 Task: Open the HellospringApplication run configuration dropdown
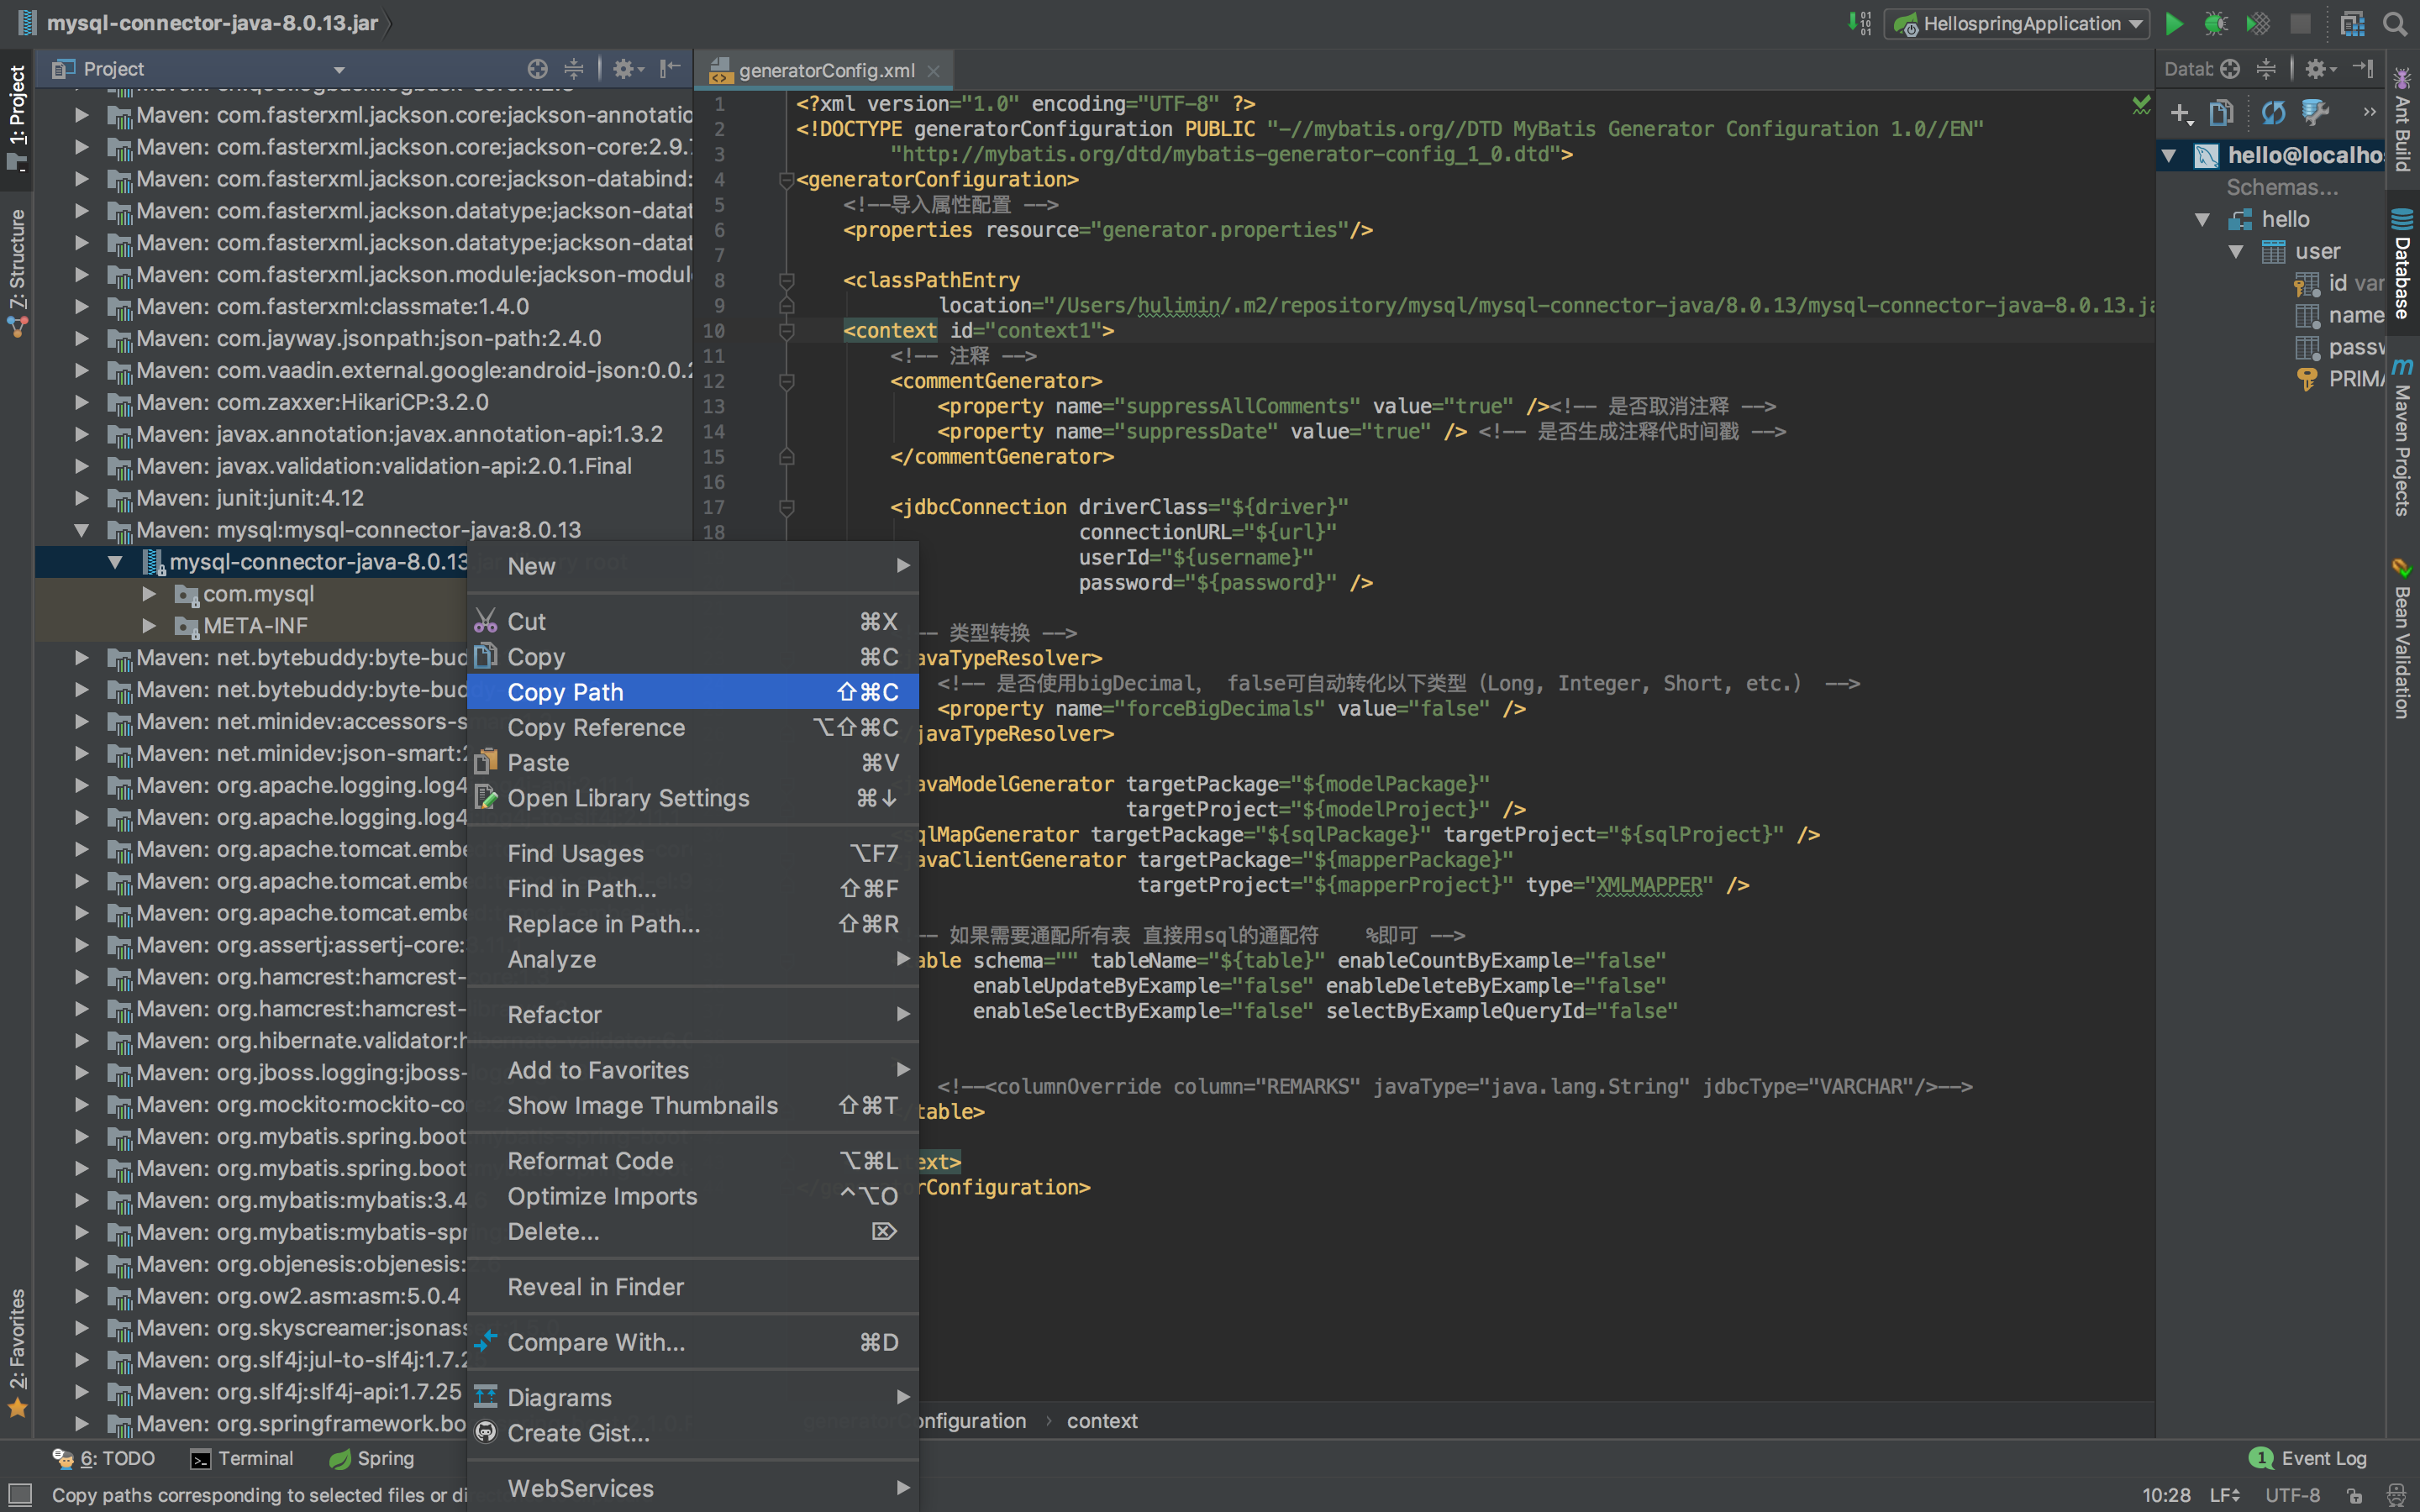pos(2018,24)
